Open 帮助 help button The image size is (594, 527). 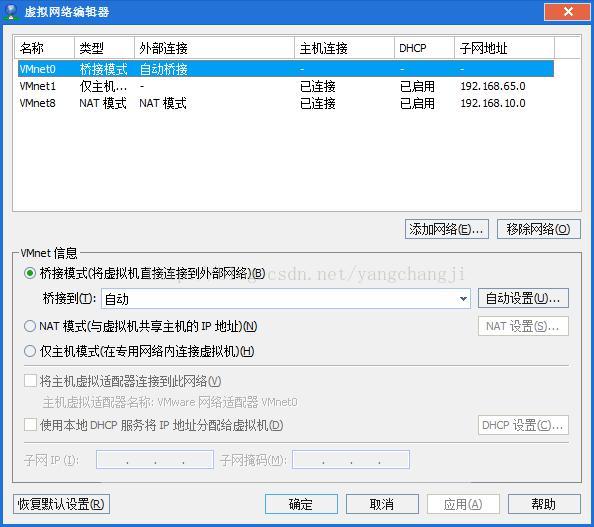pos(544,504)
